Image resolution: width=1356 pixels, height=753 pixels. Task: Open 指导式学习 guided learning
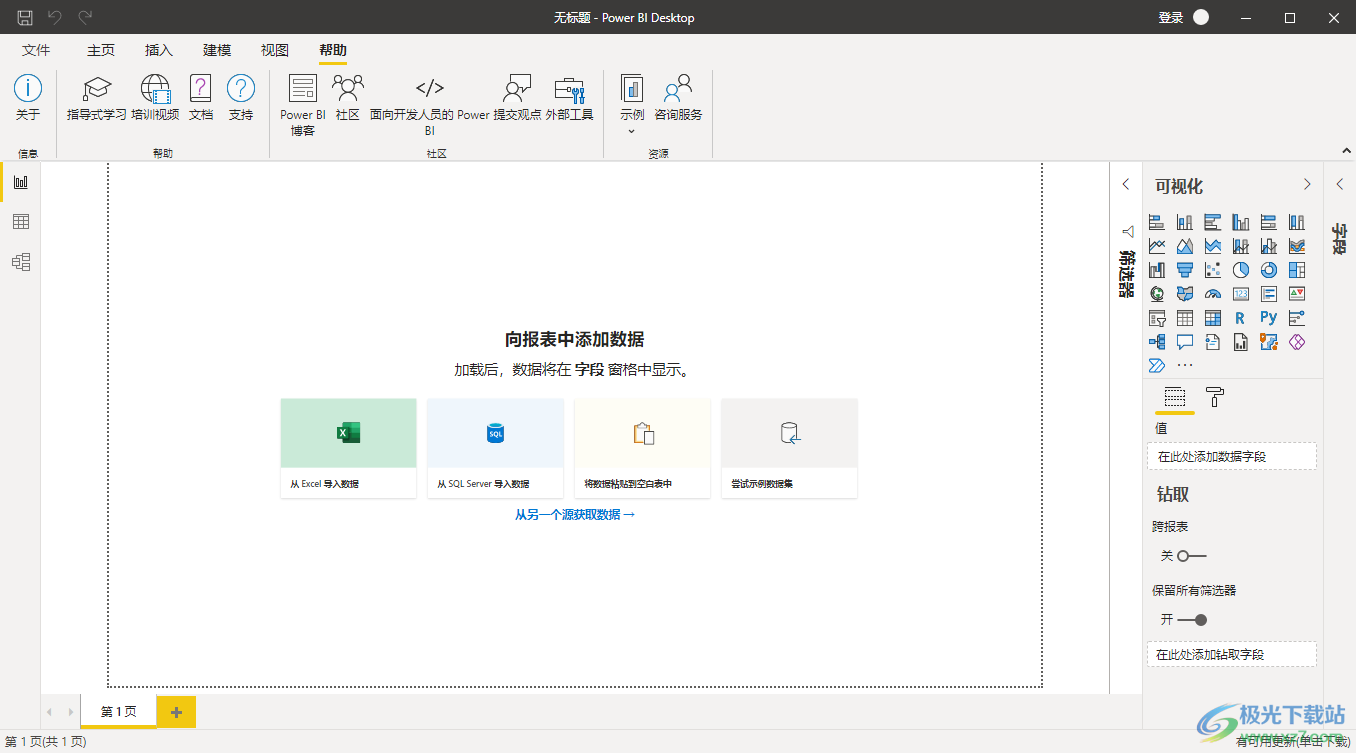click(97, 98)
